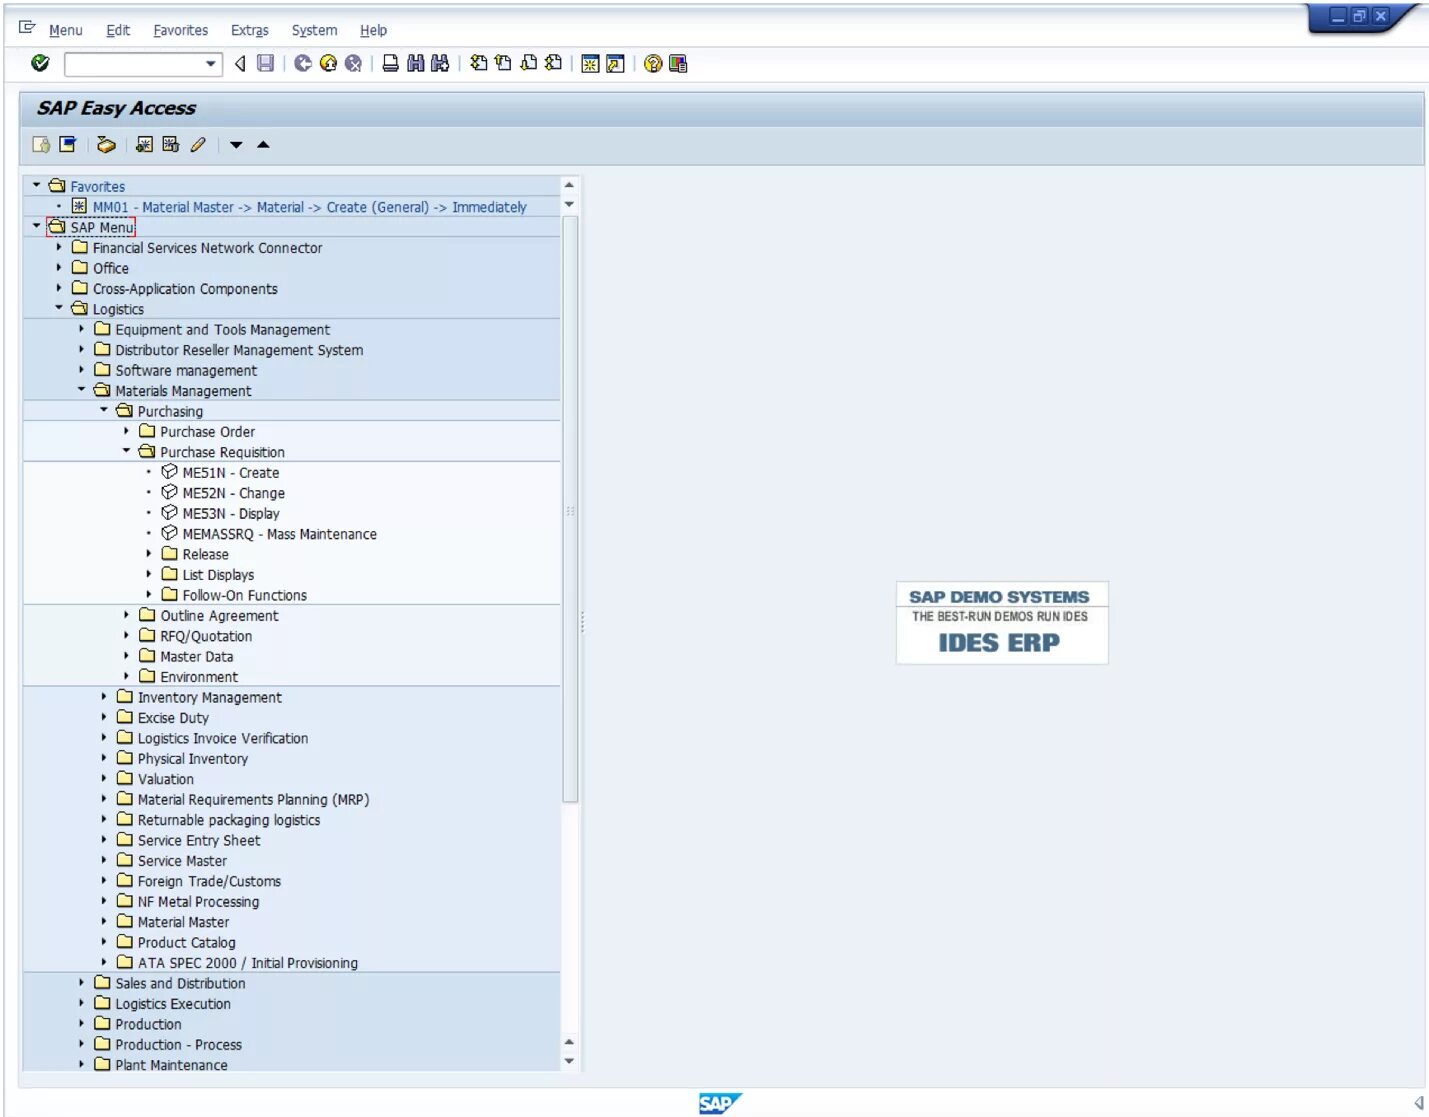Click the Delete Favorites icon
1429x1117 pixels.
pyautogui.click(x=170, y=145)
